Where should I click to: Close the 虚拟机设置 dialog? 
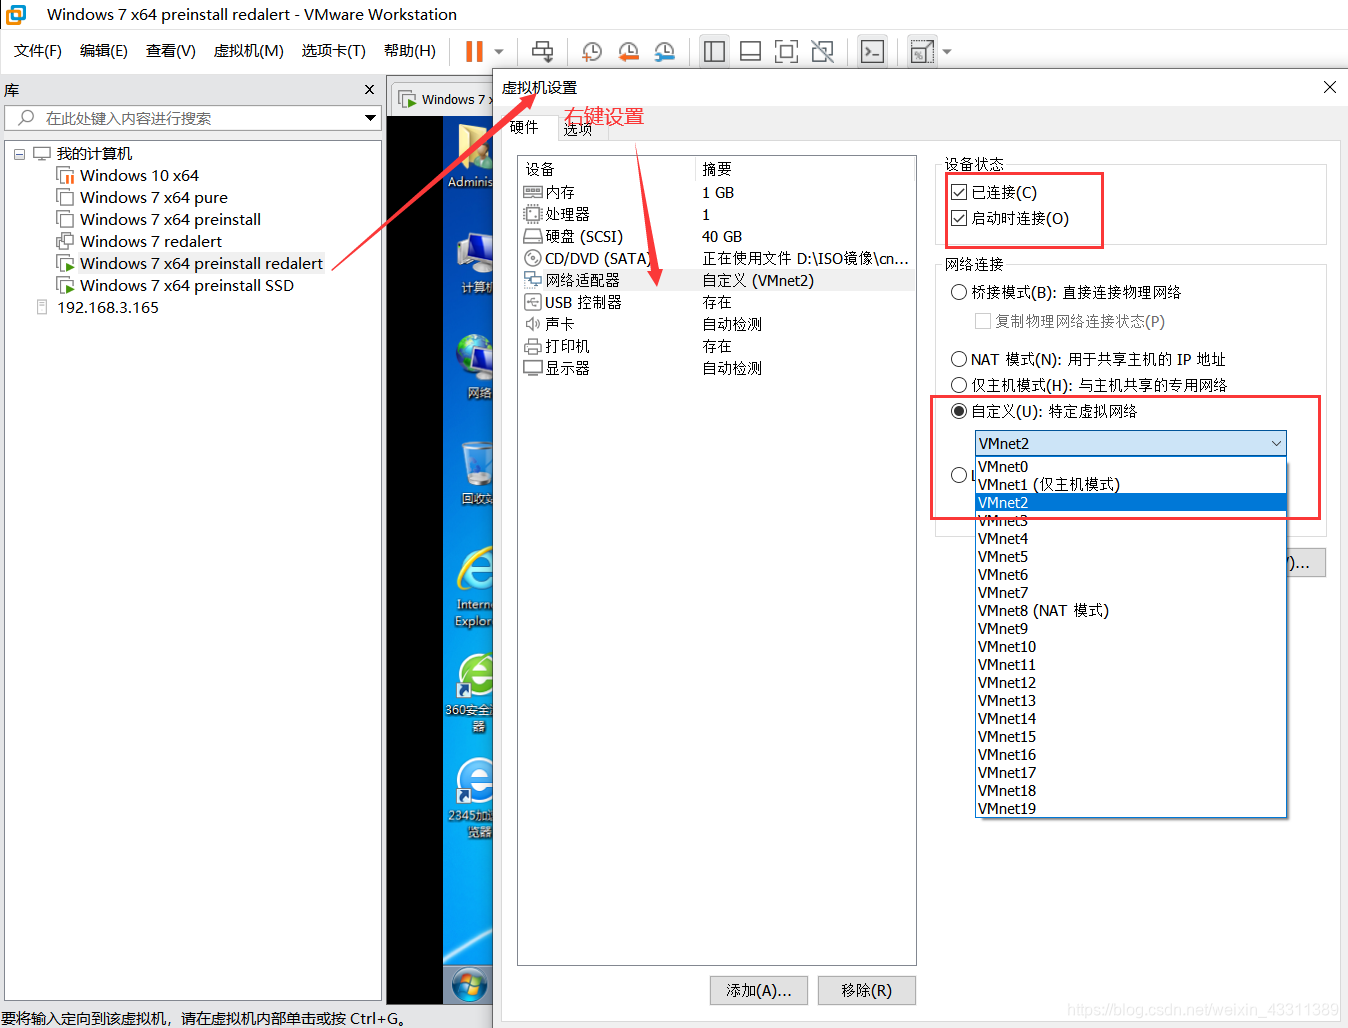(x=1330, y=87)
